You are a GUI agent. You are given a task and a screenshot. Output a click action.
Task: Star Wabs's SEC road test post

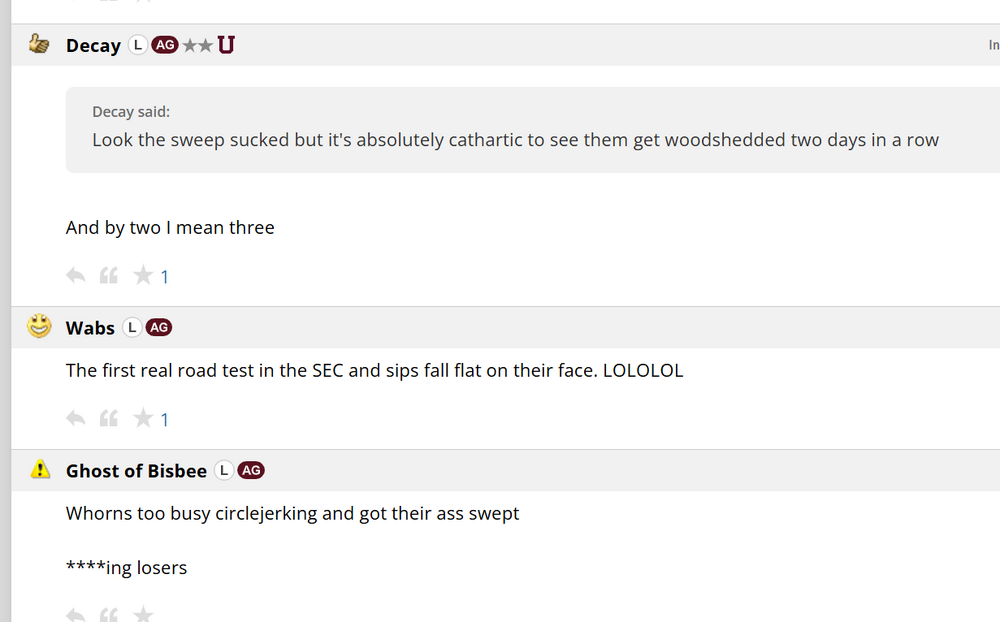143,418
